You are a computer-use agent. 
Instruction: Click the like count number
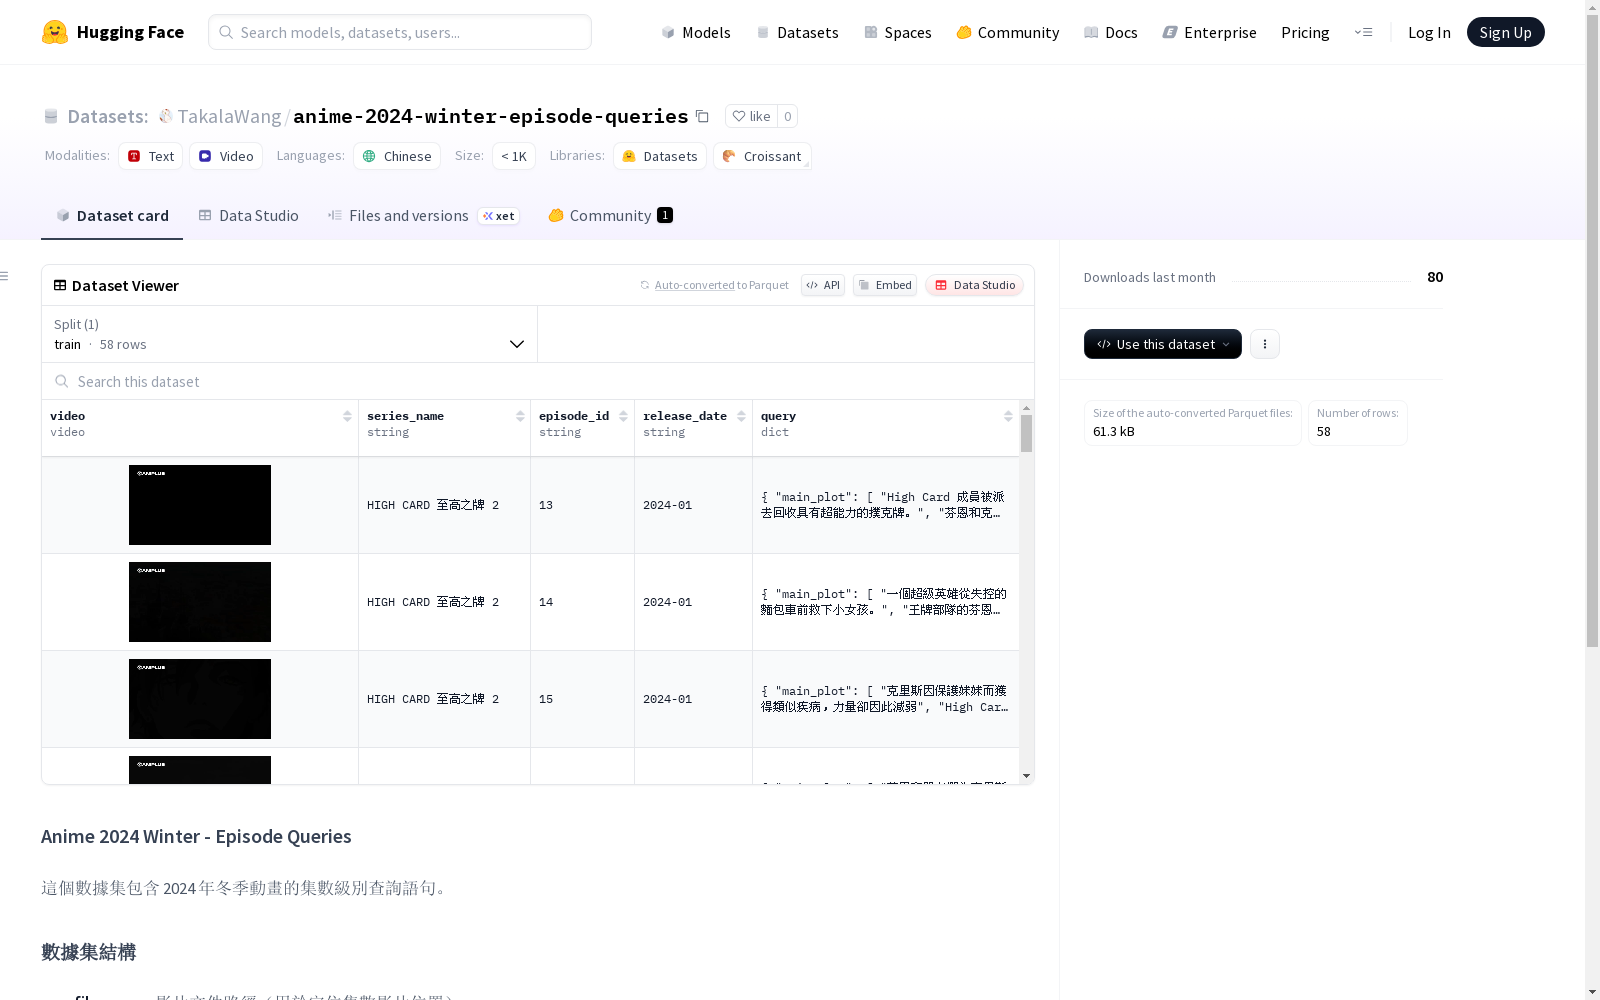point(788,116)
